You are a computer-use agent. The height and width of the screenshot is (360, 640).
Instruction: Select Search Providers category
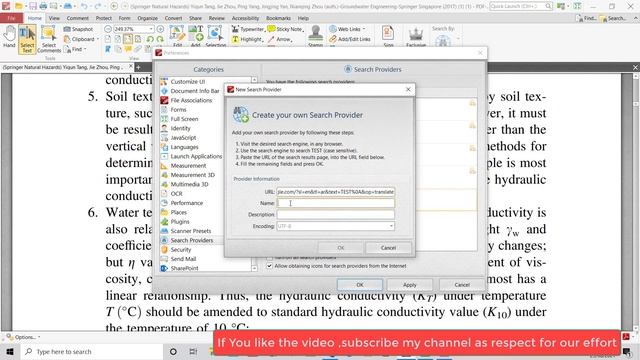pos(191,240)
